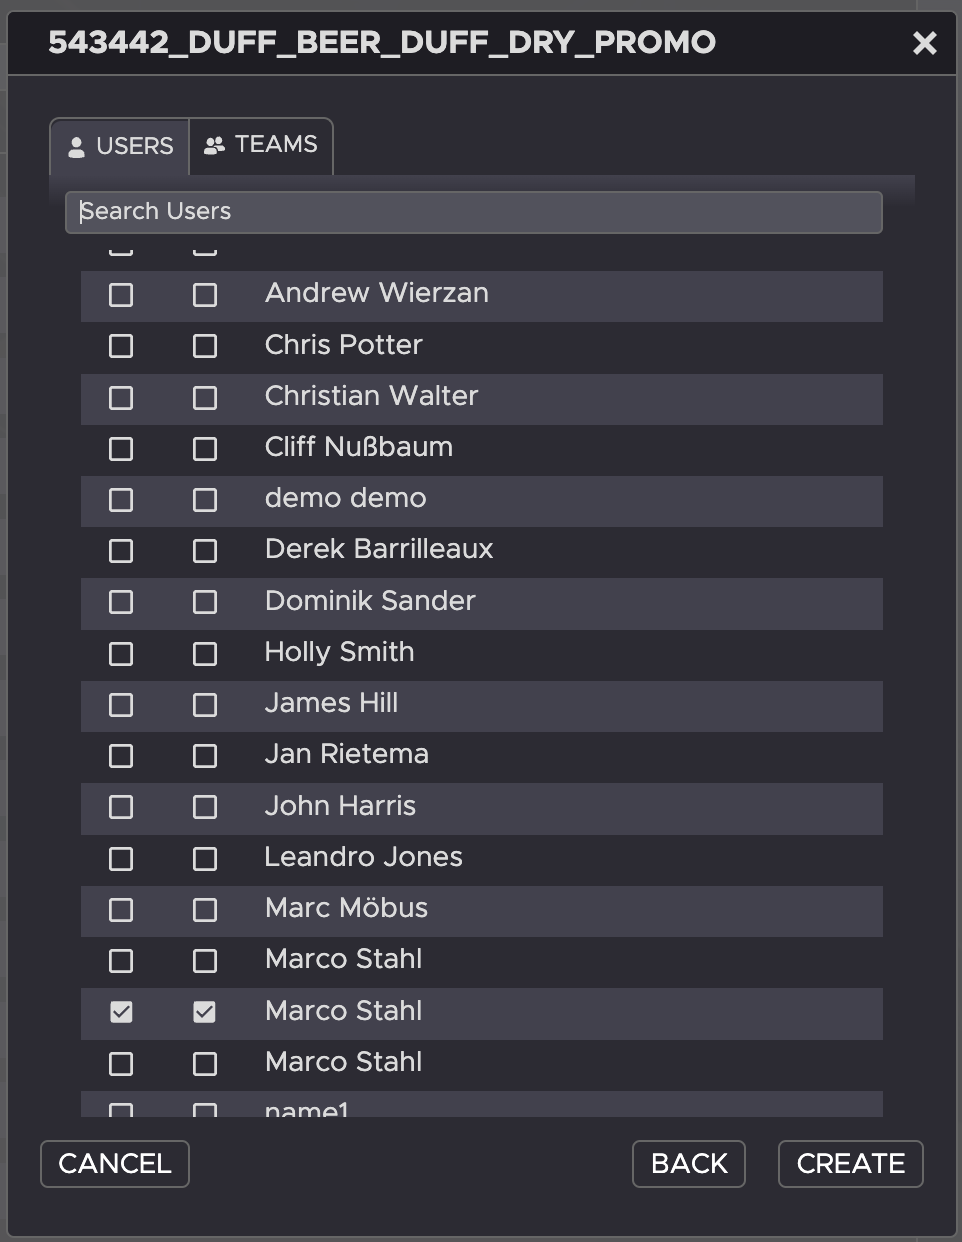962x1242 pixels.
Task: Check the right checkbox for Derek Barrilleaux
Action: (x=205, y=551)
